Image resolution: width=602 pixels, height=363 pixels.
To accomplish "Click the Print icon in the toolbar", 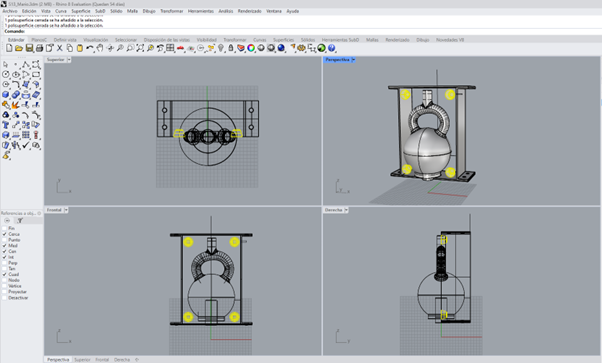I will click(x=39, y=48).
